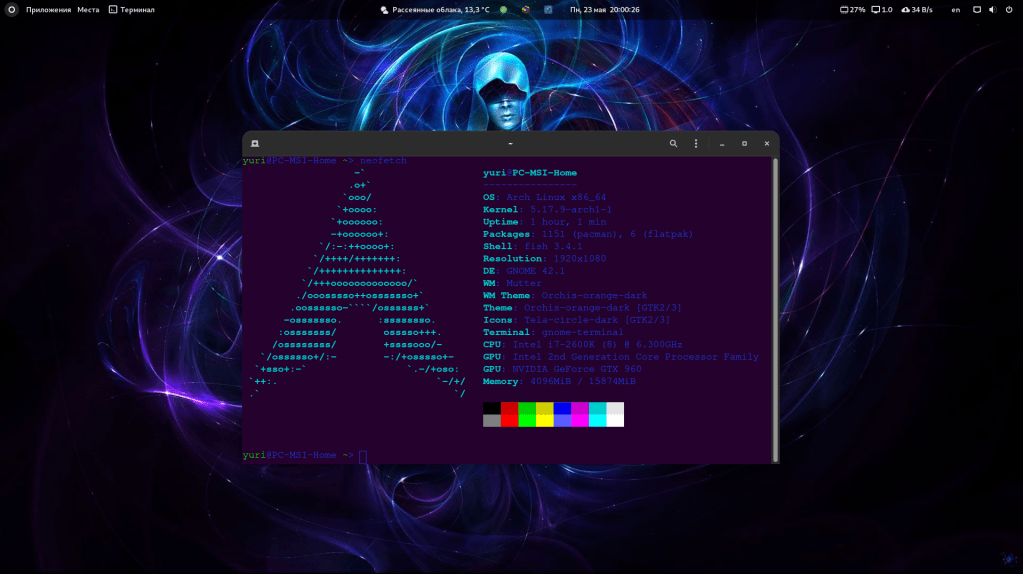Image resolution: width=1023 pixels, height=574 pixels.
Task: Open the Приложения menu
Action: point(48,9)
